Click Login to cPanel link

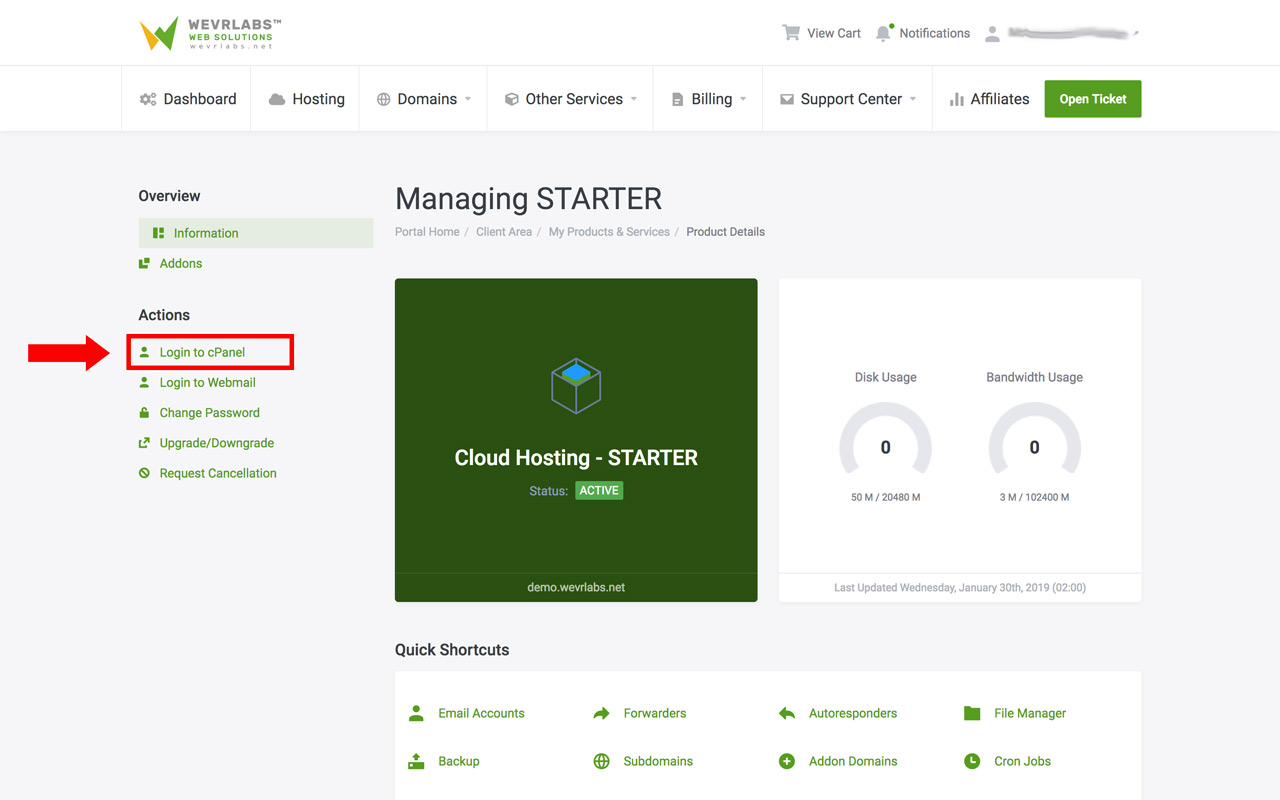202,352
